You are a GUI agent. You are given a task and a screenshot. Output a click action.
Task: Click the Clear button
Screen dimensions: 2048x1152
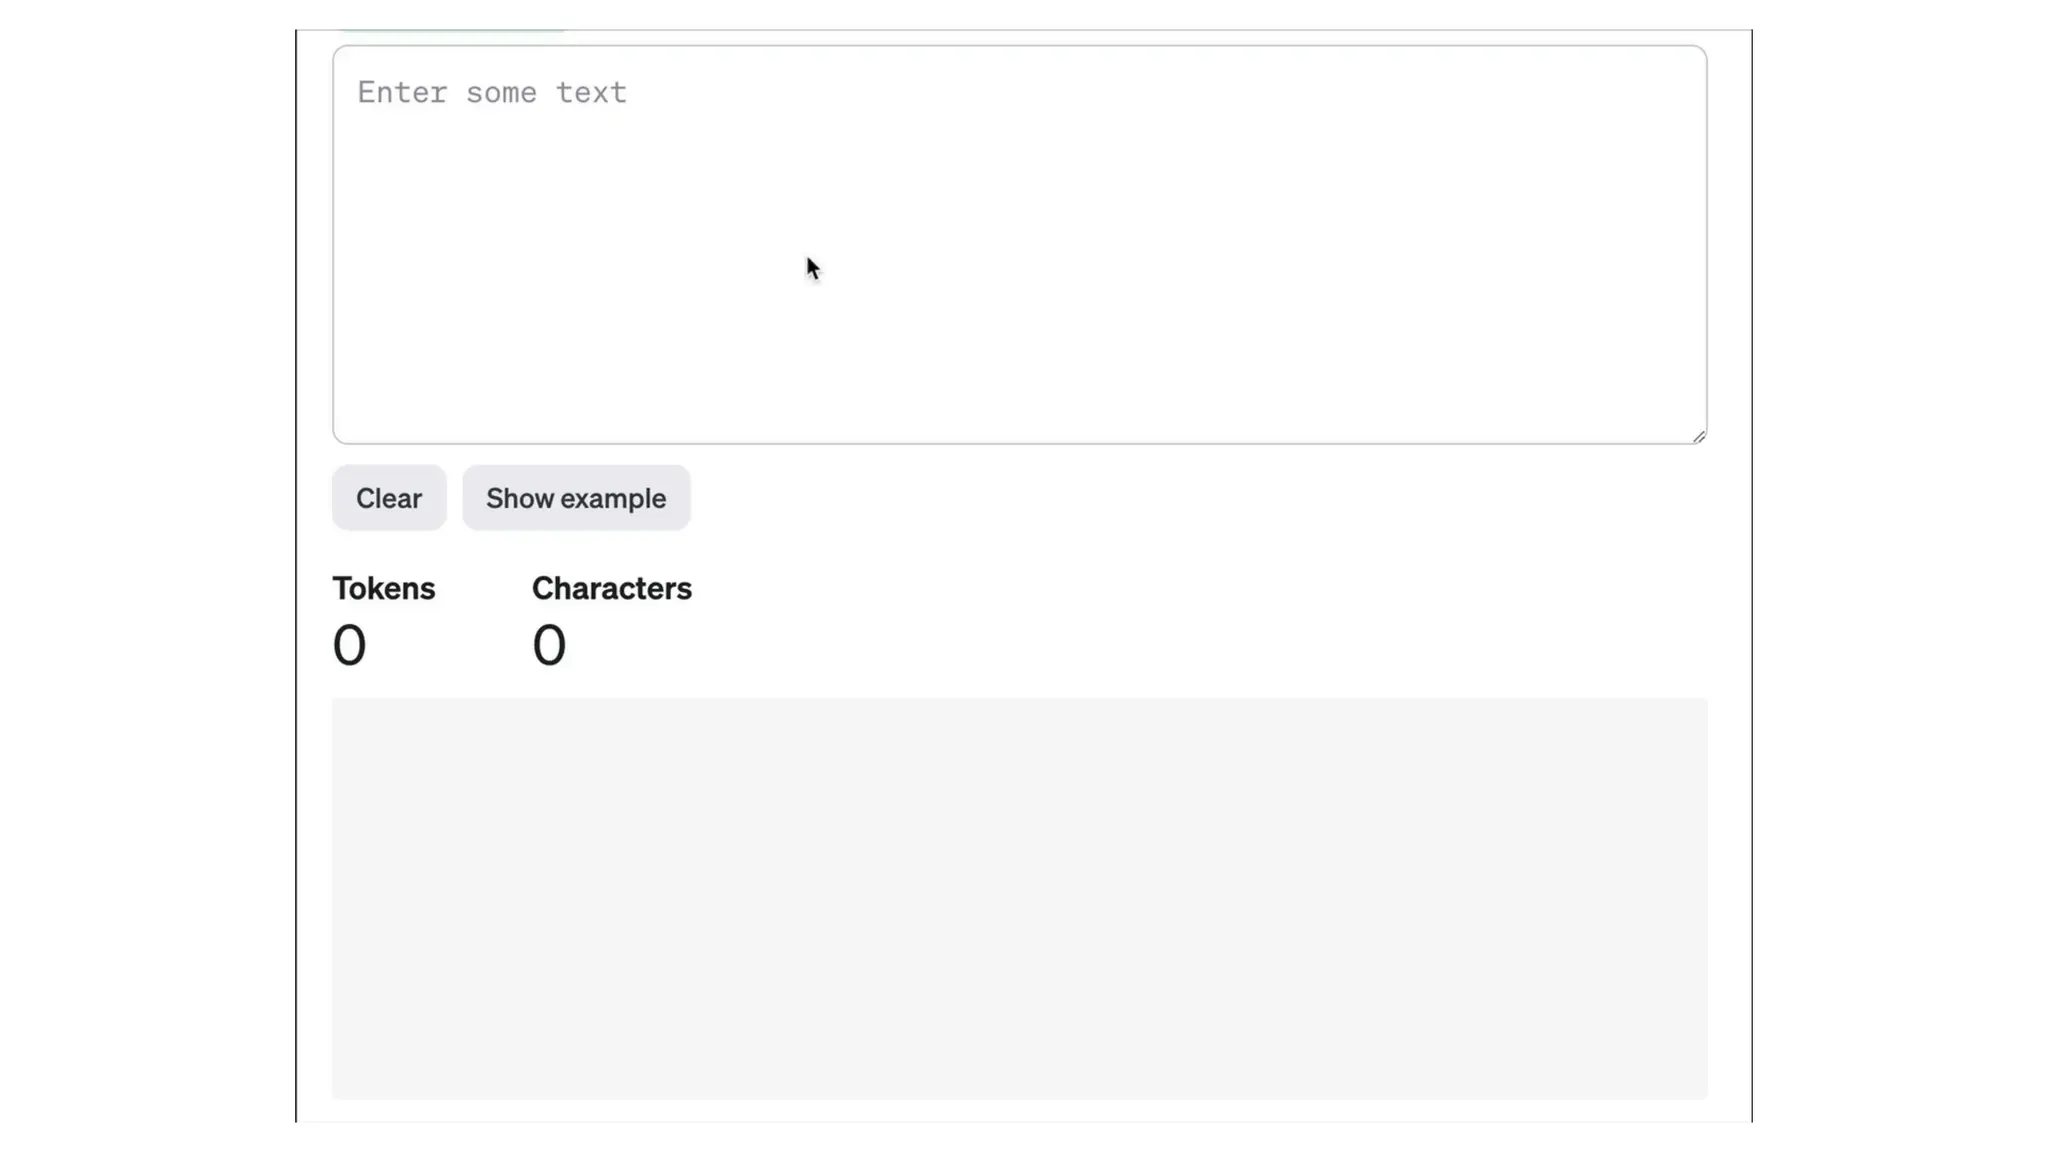(x=389, y=498)
